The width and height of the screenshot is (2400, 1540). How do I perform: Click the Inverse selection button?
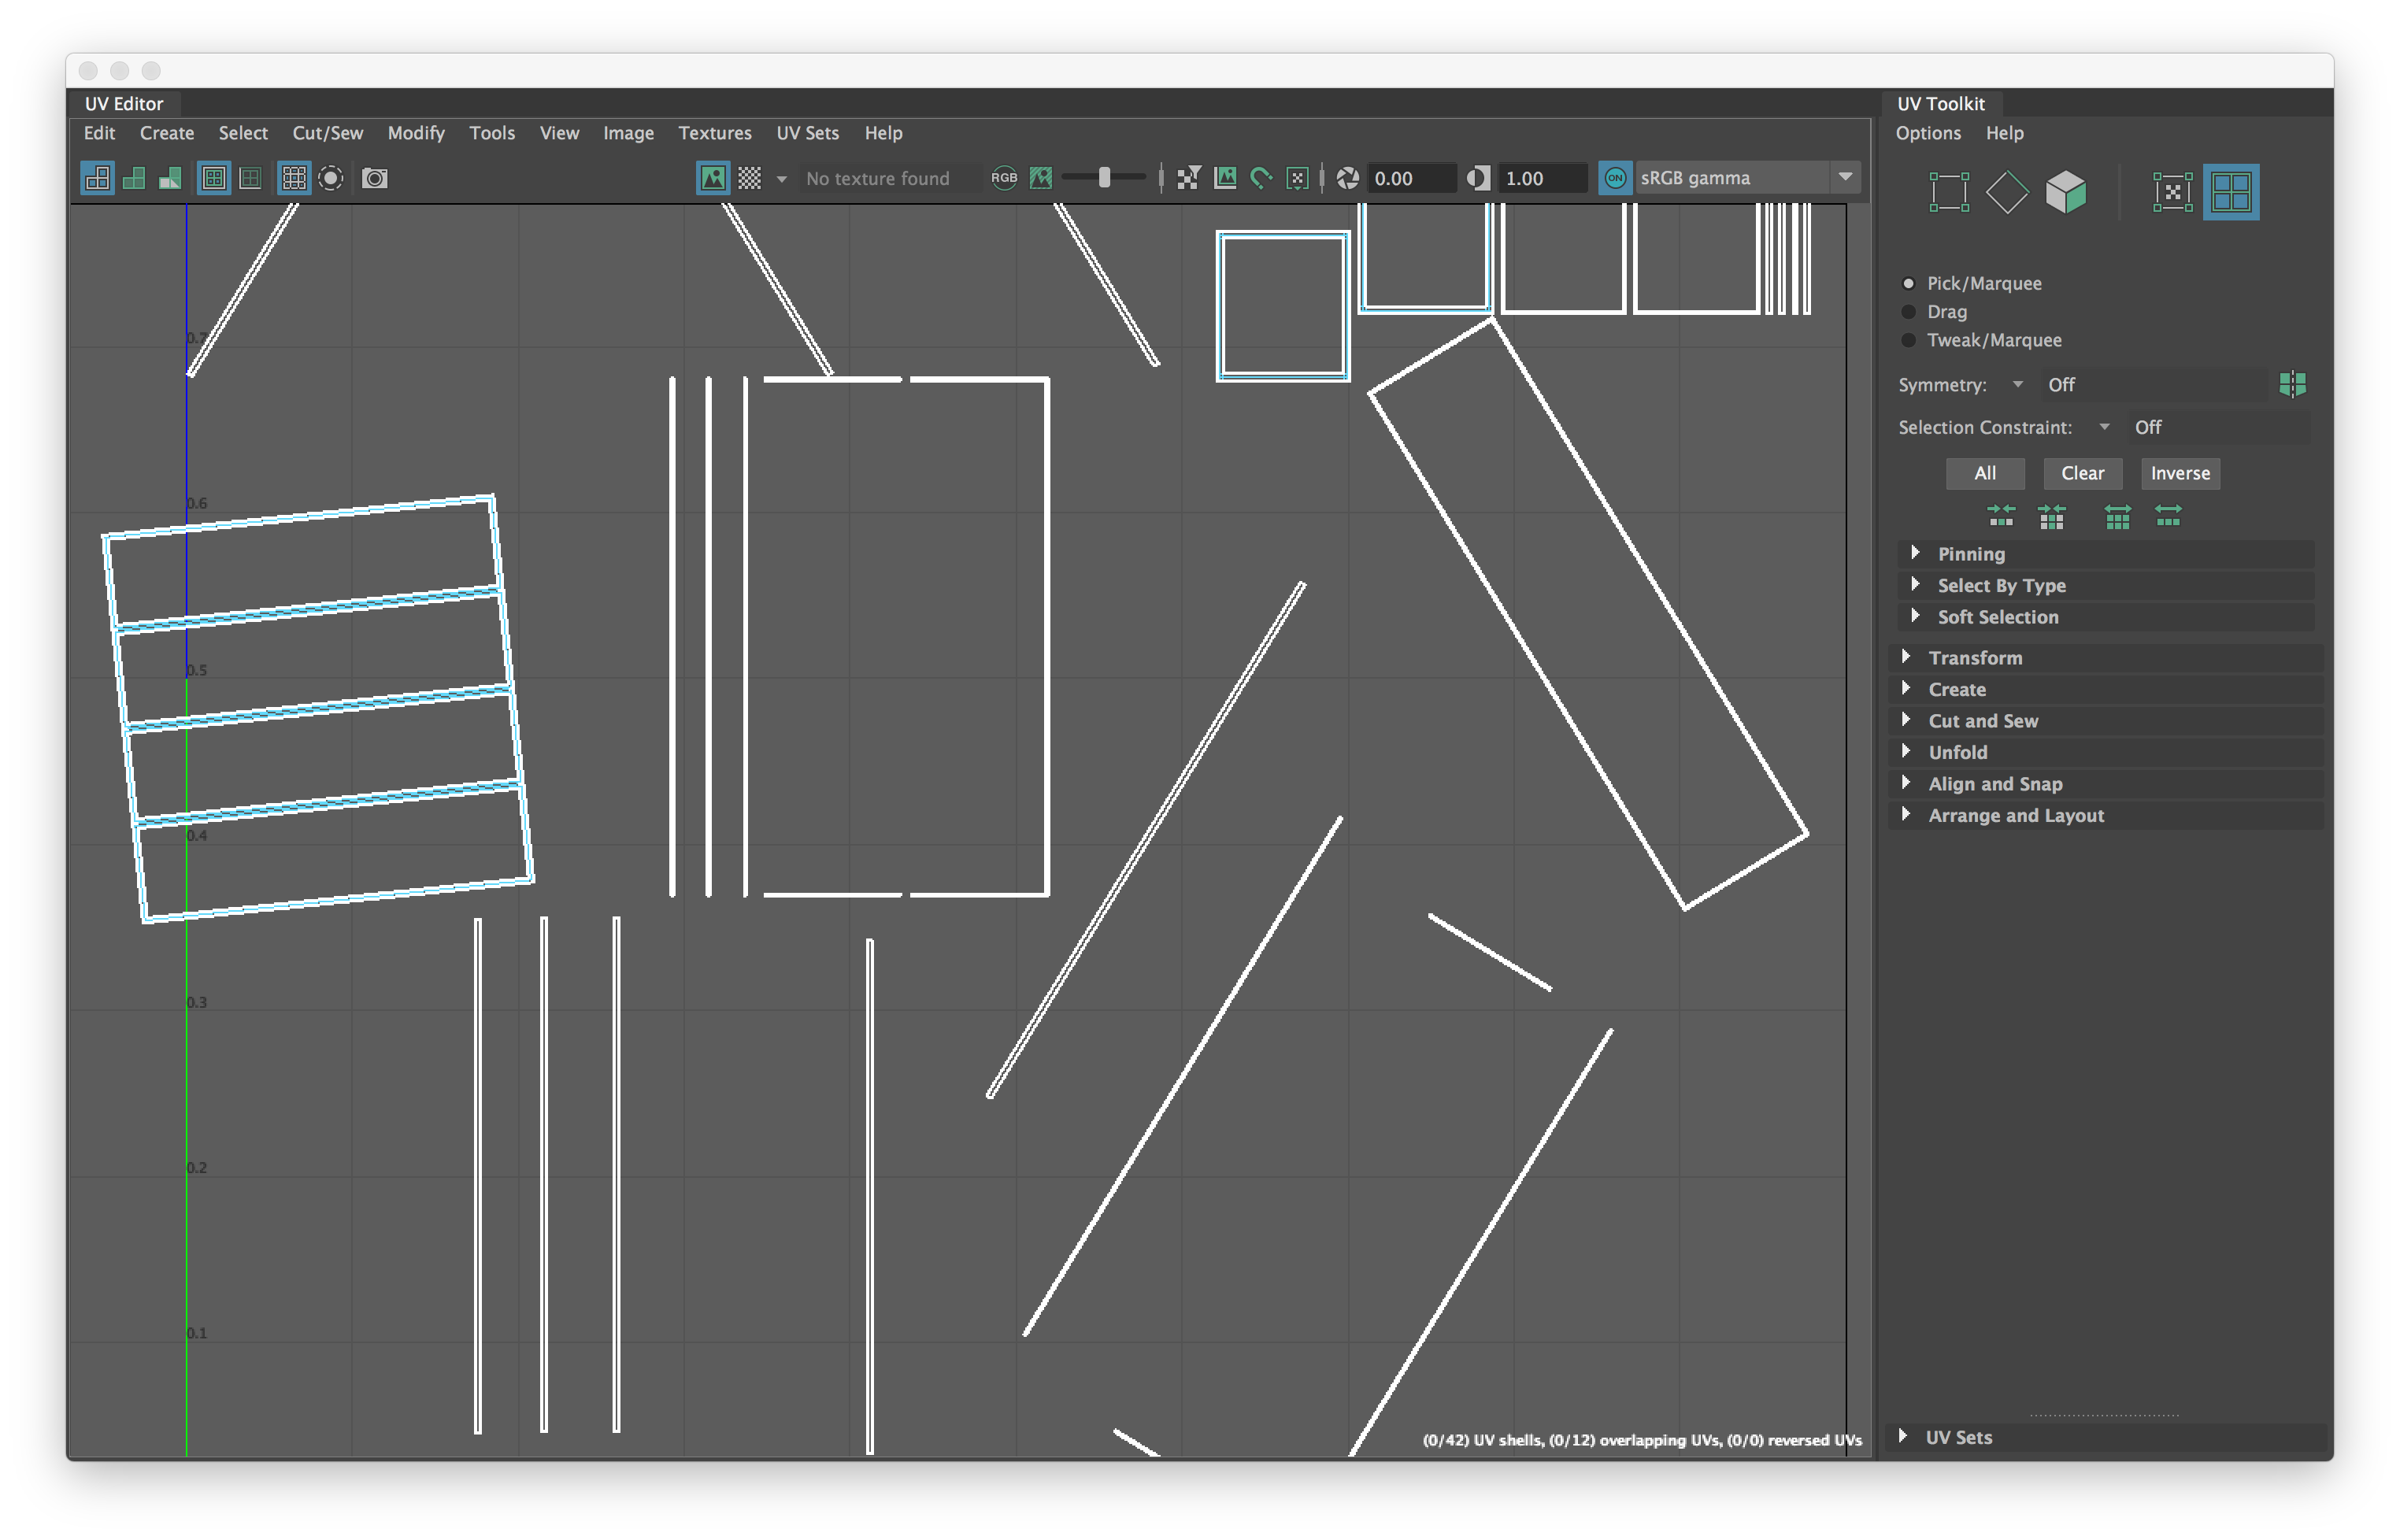click(2180, 473)
